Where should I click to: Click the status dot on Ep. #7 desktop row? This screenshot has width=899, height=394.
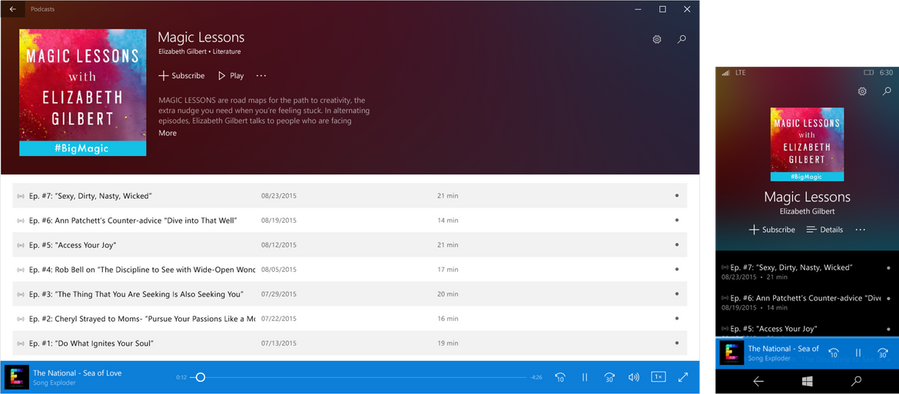click(677, 196)
